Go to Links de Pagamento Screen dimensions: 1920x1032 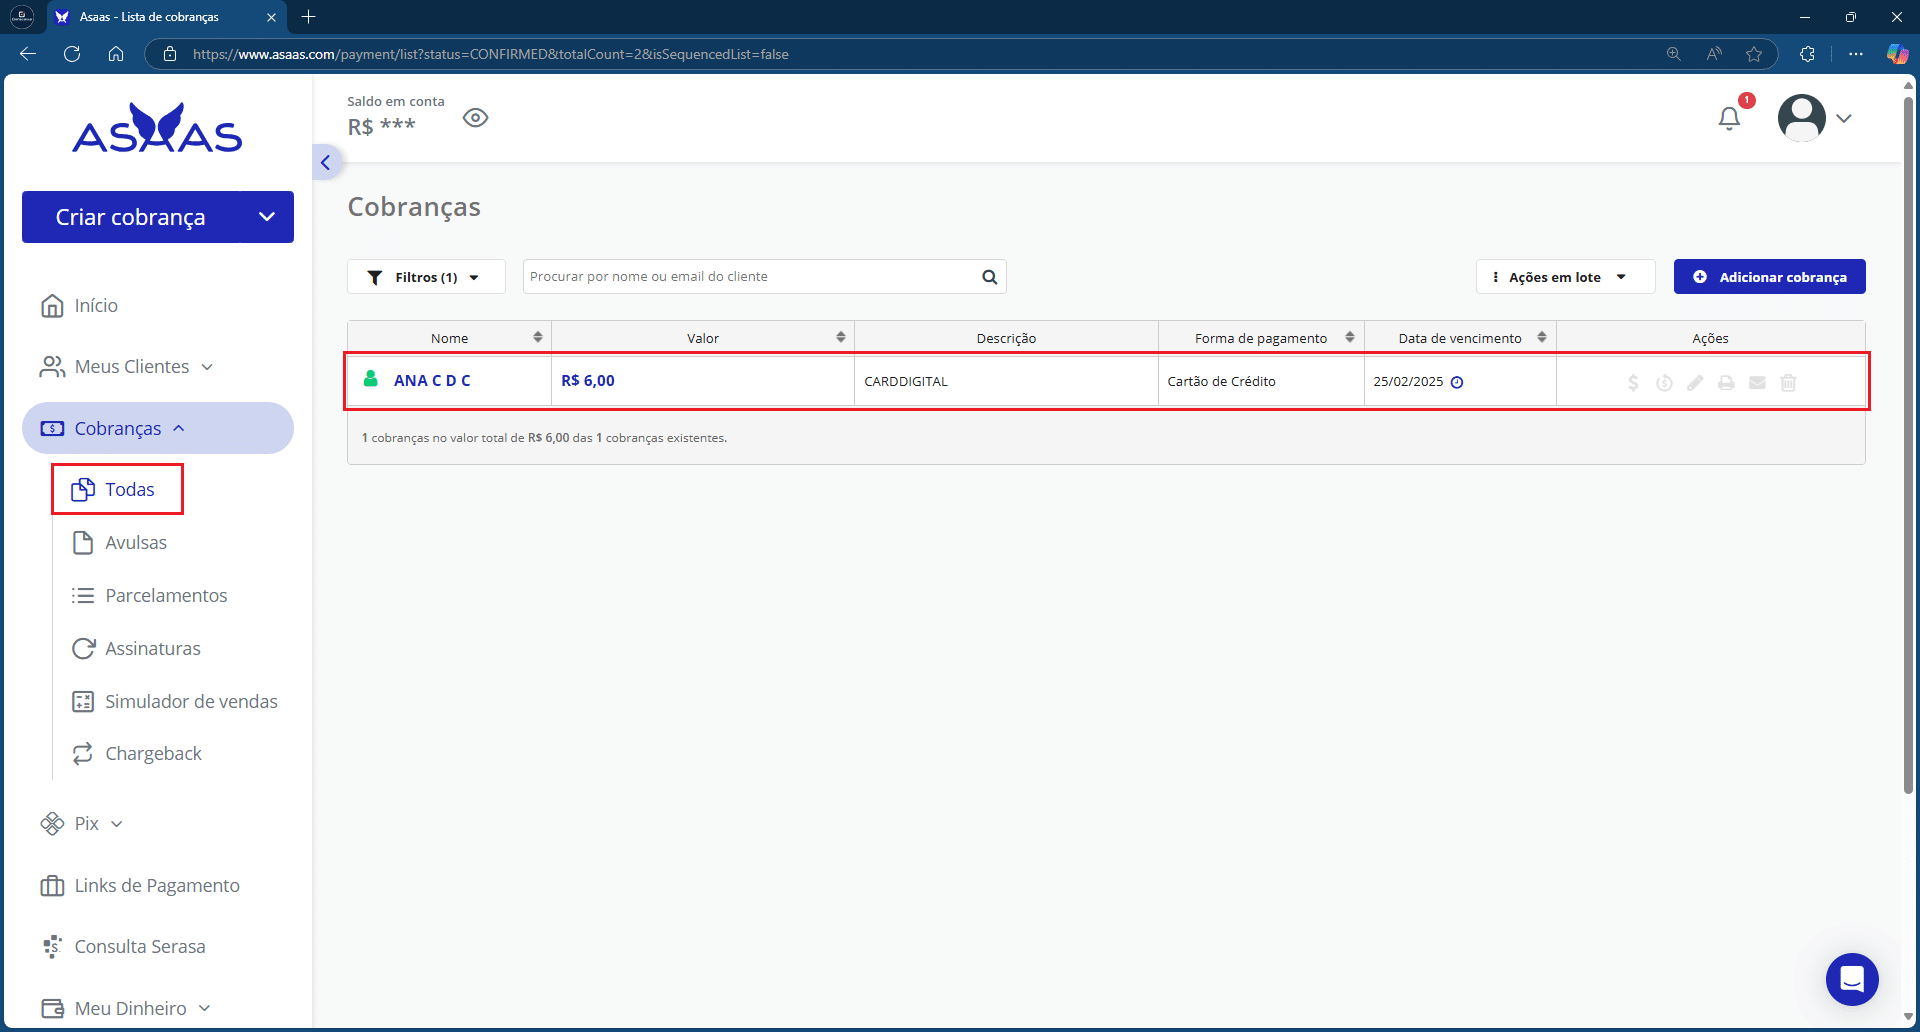tap(156, 885)
